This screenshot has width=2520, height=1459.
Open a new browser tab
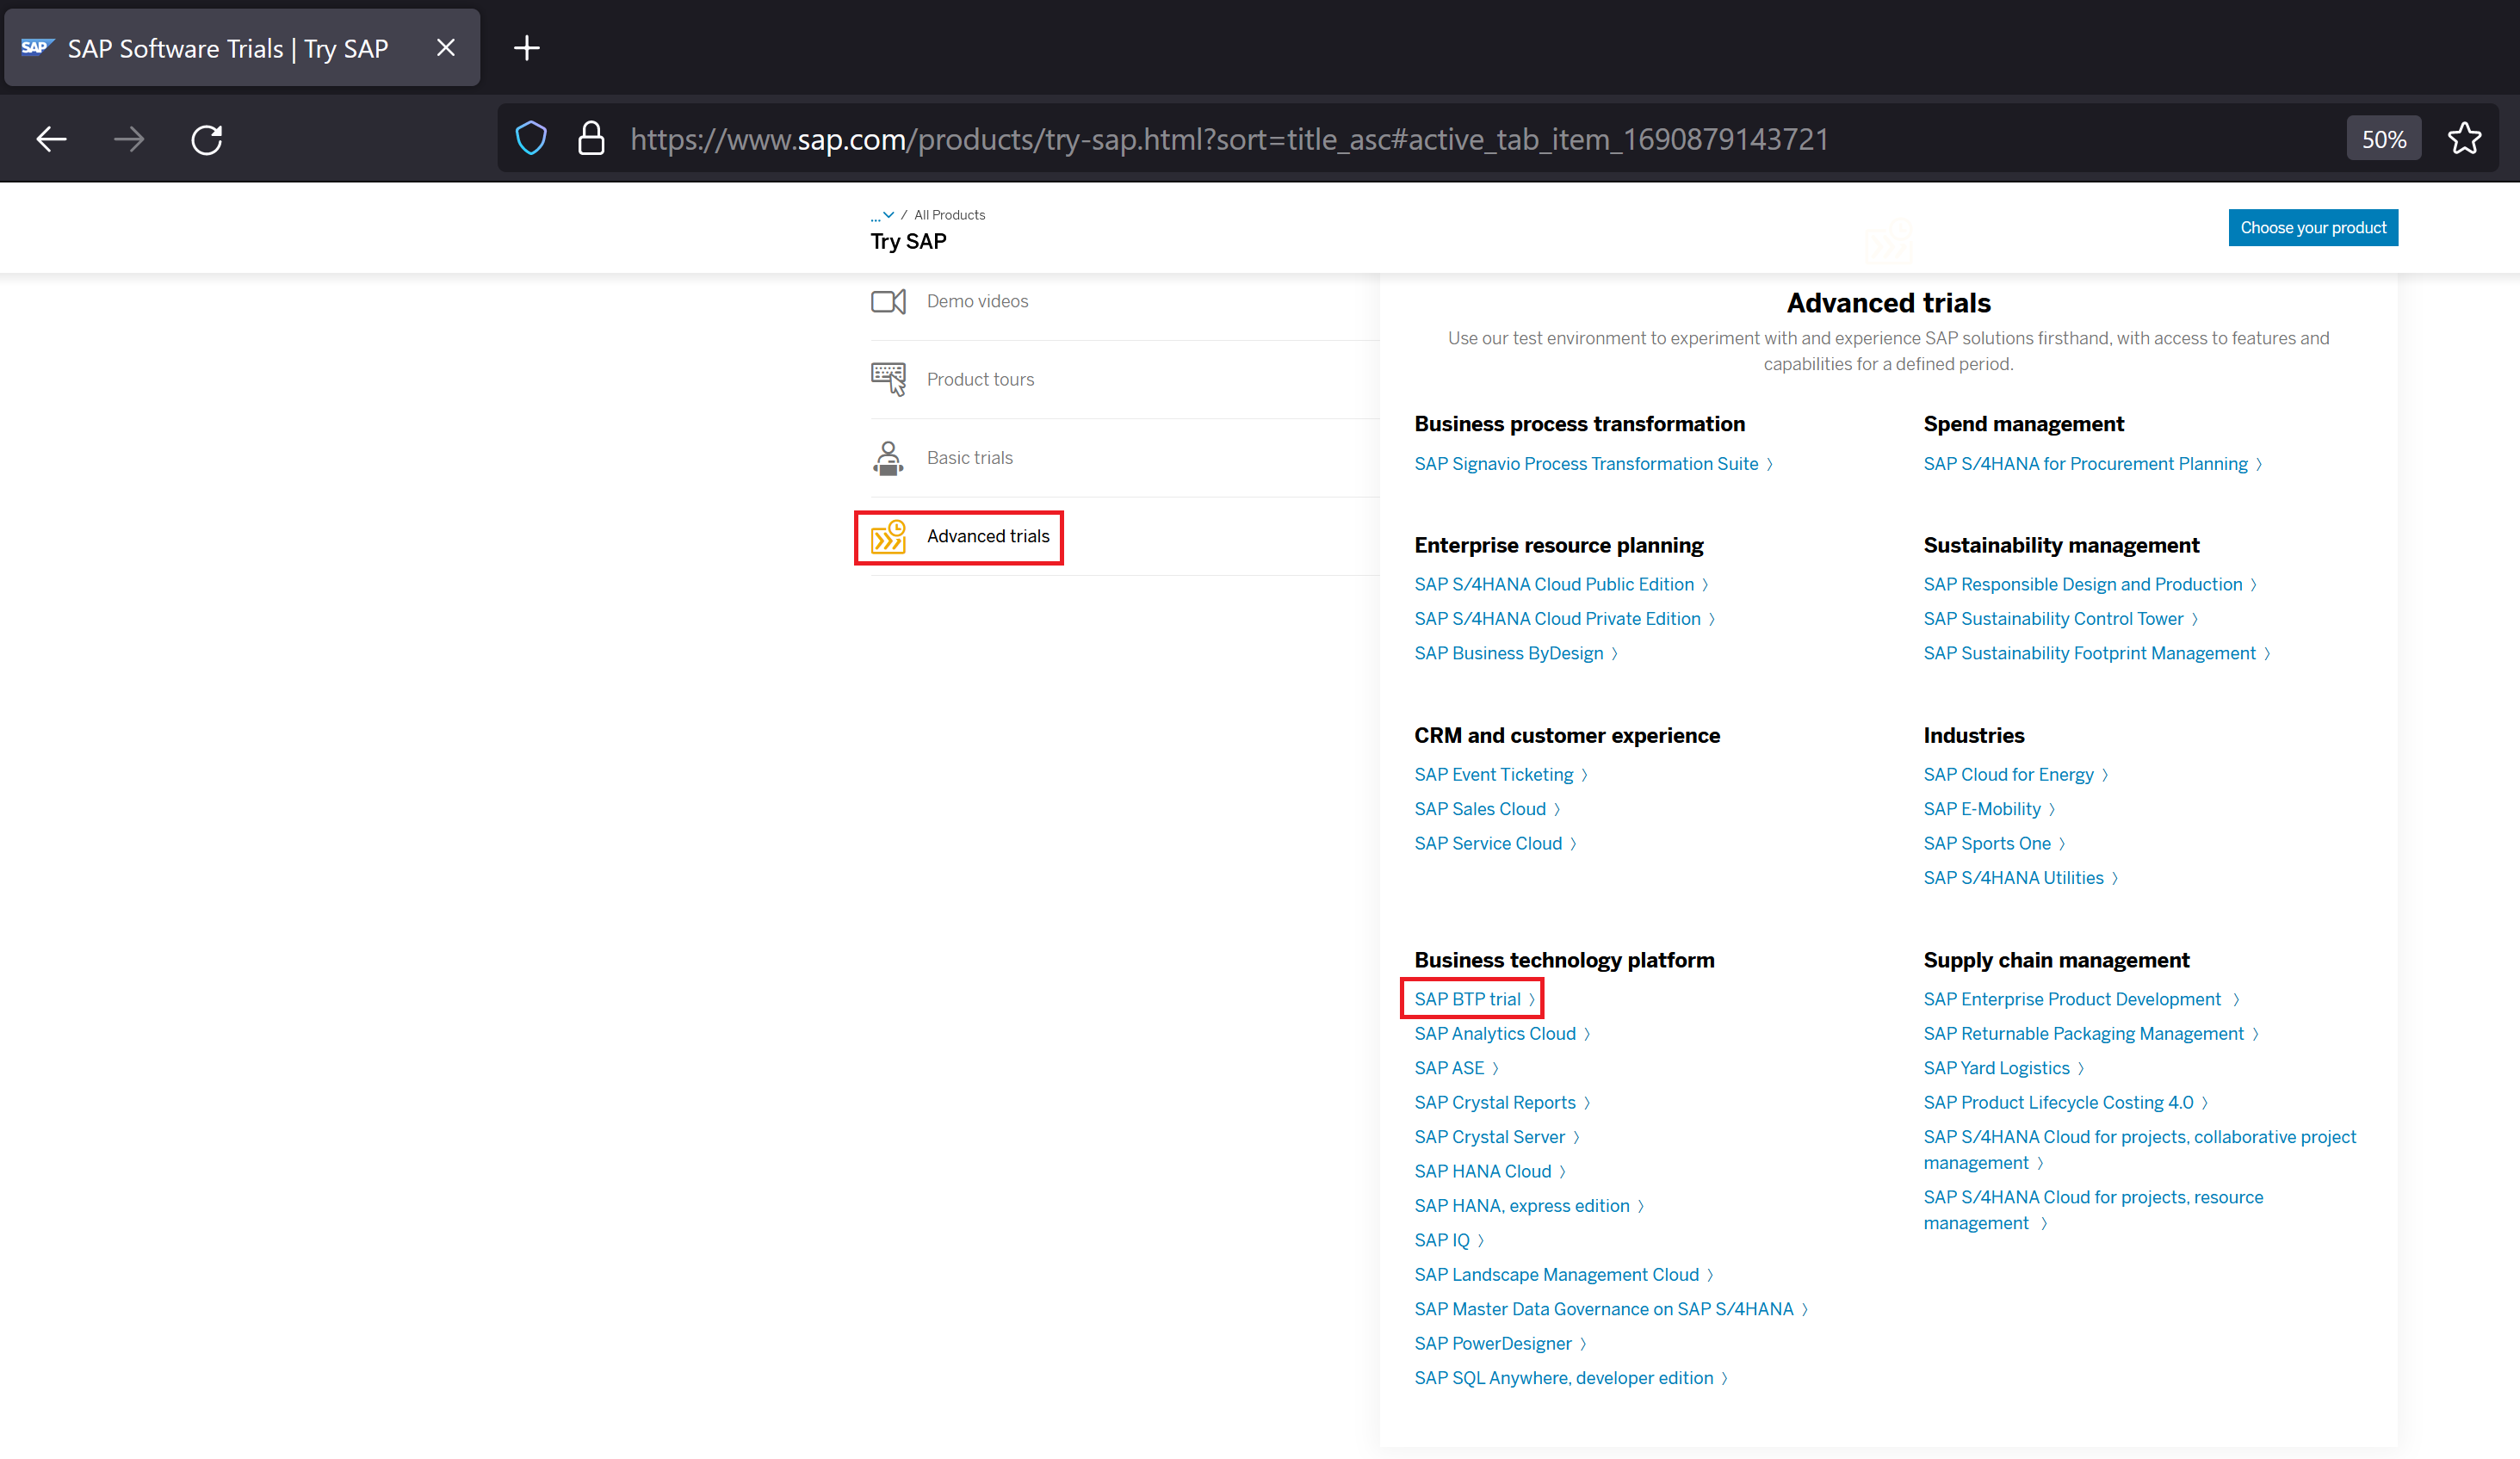pos(526,48)
